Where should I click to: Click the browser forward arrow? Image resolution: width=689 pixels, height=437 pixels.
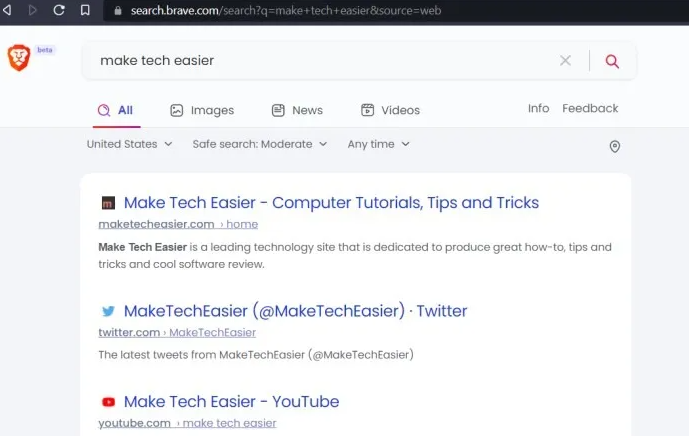coord(33,10)
